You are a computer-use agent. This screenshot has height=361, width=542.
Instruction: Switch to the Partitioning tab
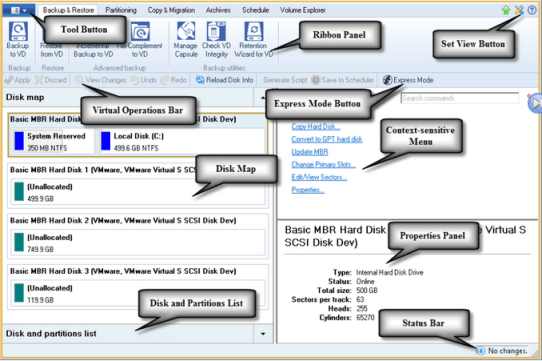[121, 10]
